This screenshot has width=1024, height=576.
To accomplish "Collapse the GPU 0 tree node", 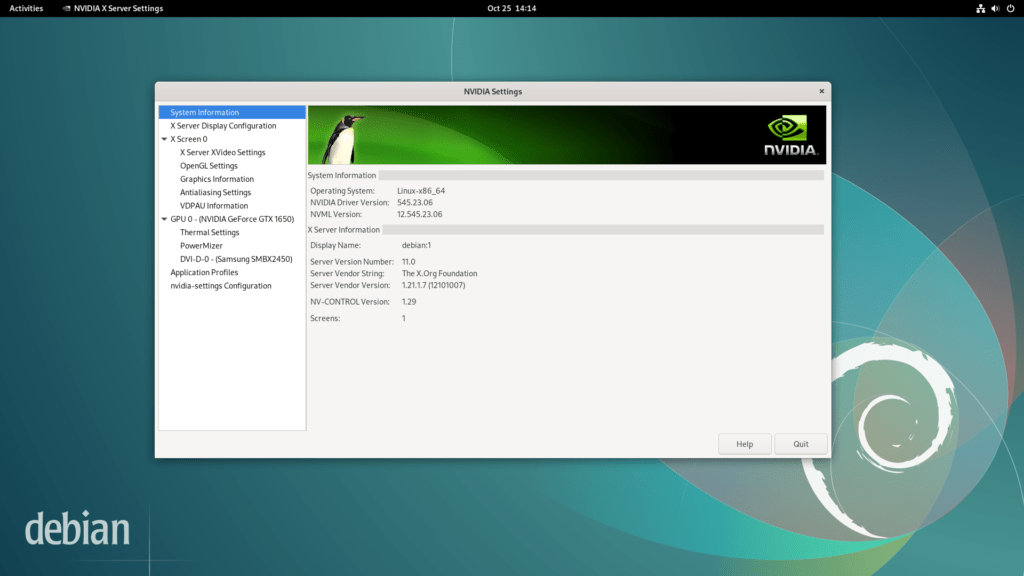I will click(x=164, y=219).
